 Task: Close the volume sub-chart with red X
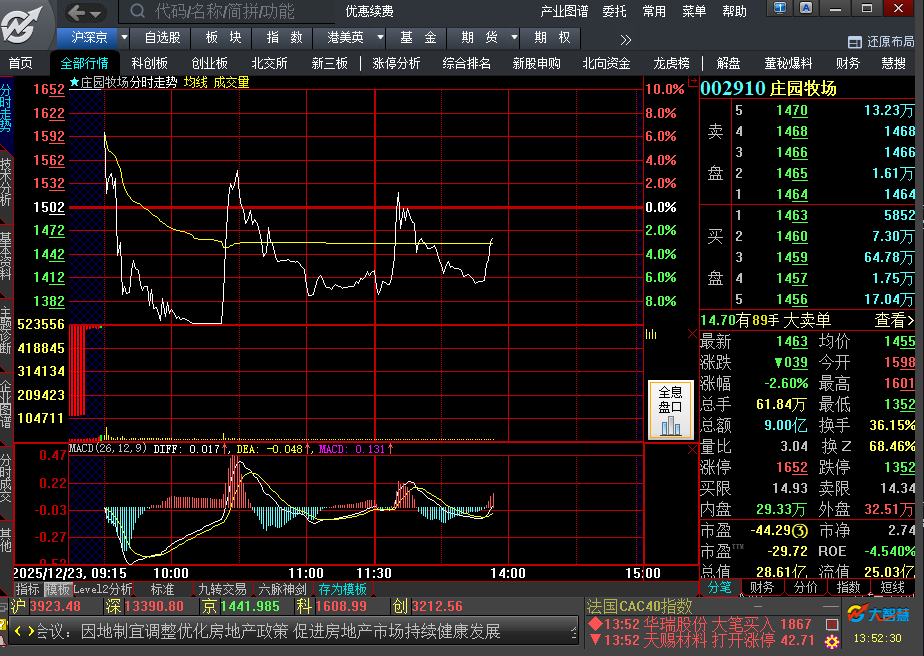(x=692, y=334)
